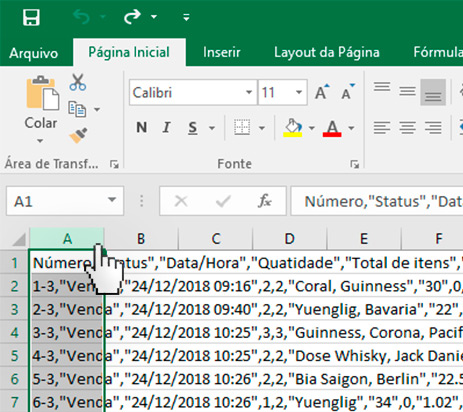Click the Save floppy disk icon
Image resolution: width=463 pixels, height=412 pixels.
click(x=31, y=17)
